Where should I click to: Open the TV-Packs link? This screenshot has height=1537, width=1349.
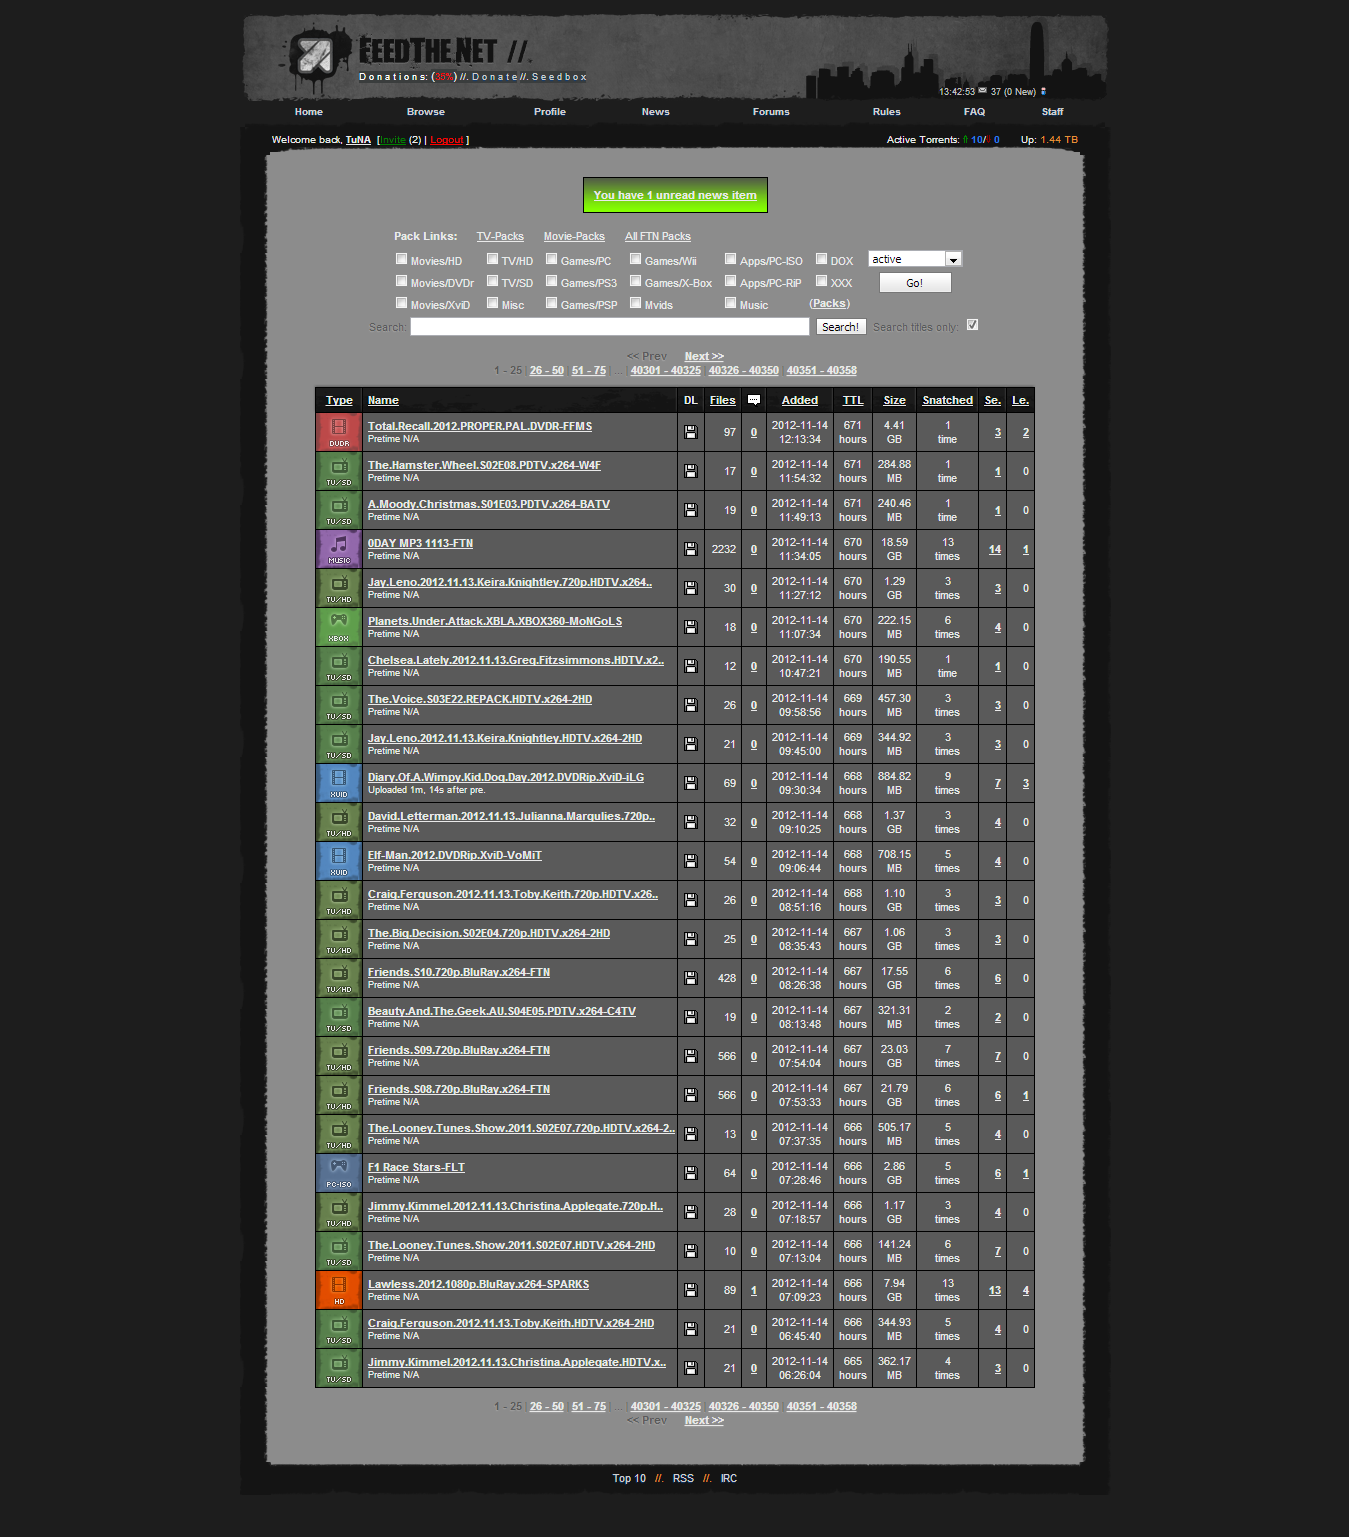pyautogui.click(x=500, y=237)
